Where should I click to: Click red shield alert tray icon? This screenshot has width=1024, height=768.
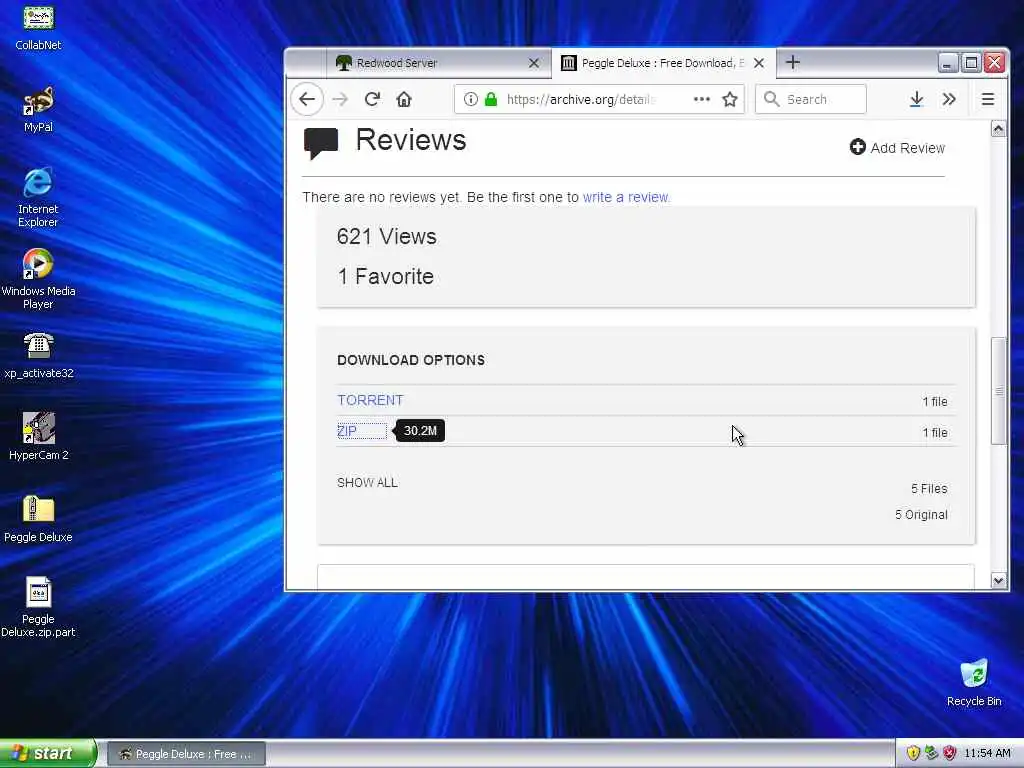point(950,753)
